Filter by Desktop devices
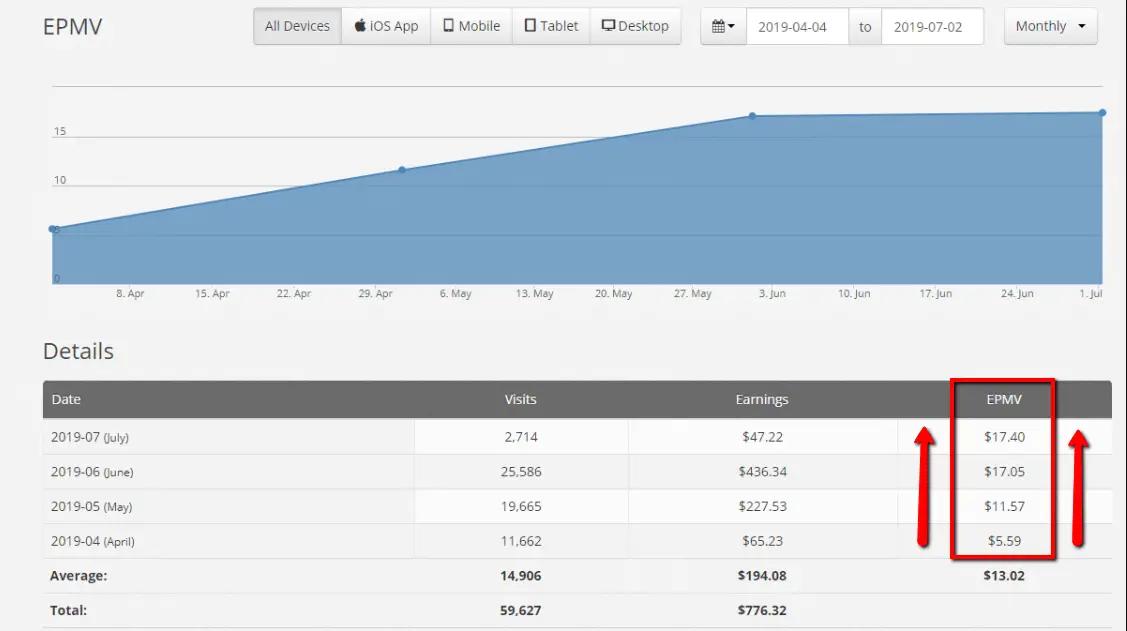The width and height of the screenshot is (1127, 631). click(x=635, y=26)
